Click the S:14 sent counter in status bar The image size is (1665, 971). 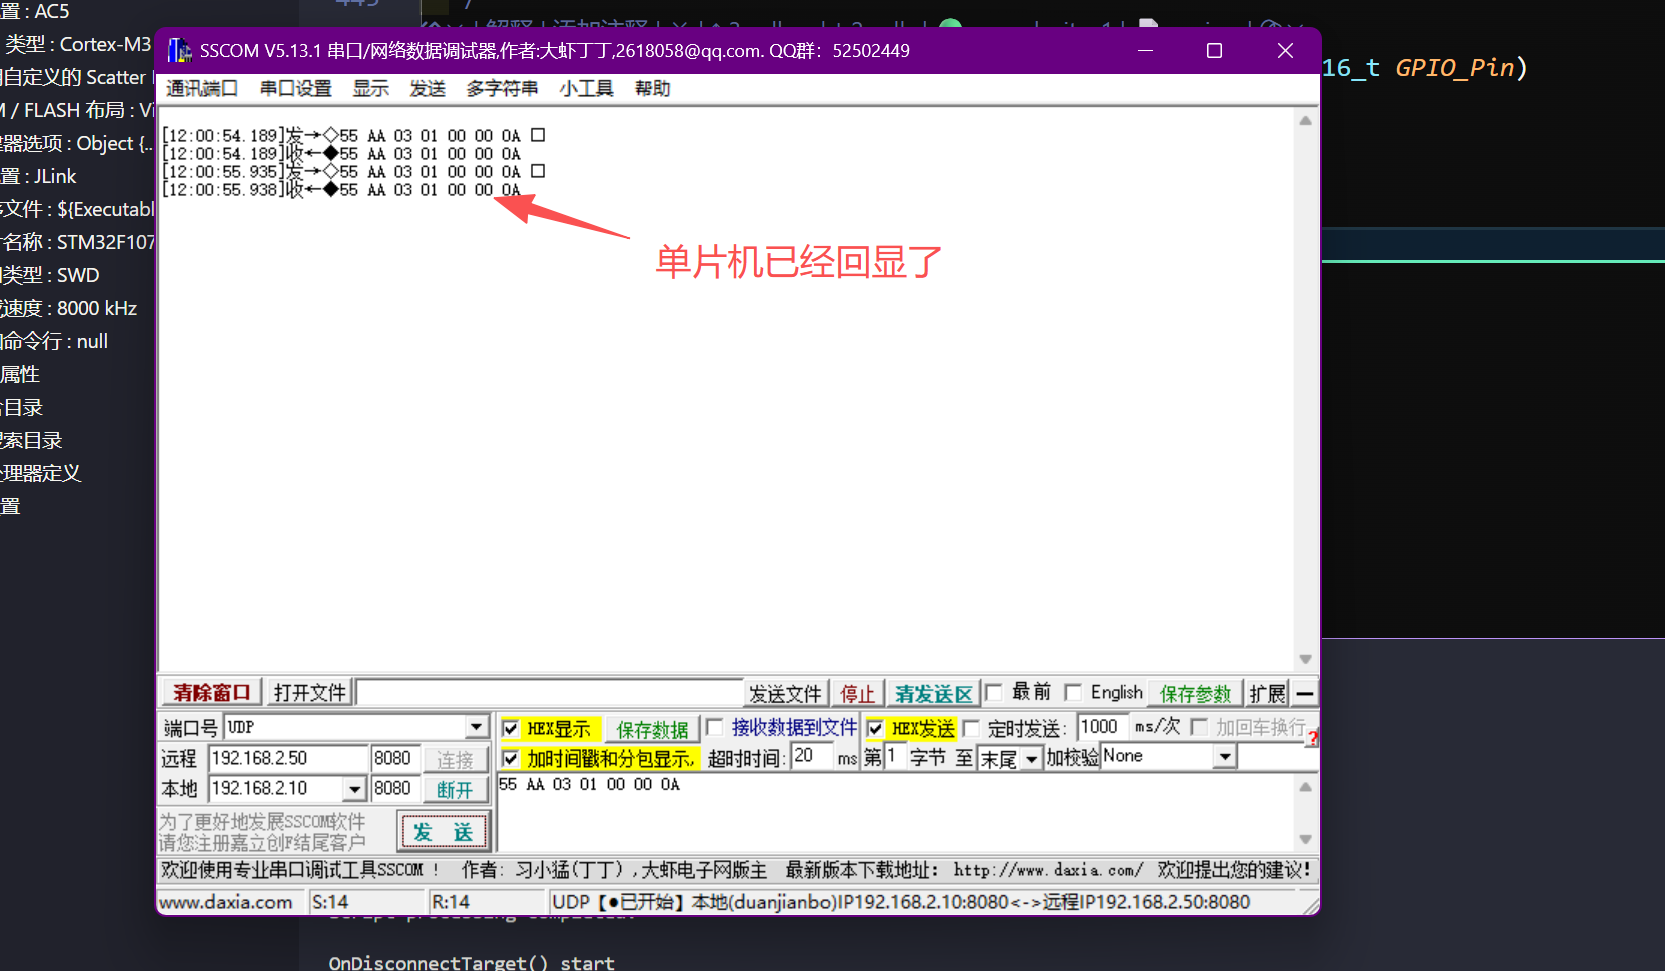(x=330, y=902)
